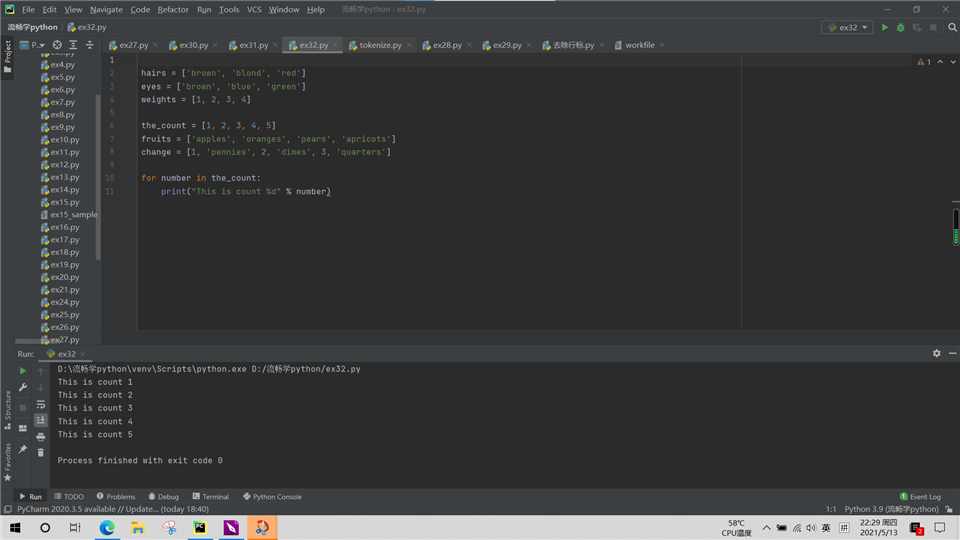Screen dimensions: 960x540
Task: Rerun ex32 from the Run panel
Action: (x=23, y=371)
